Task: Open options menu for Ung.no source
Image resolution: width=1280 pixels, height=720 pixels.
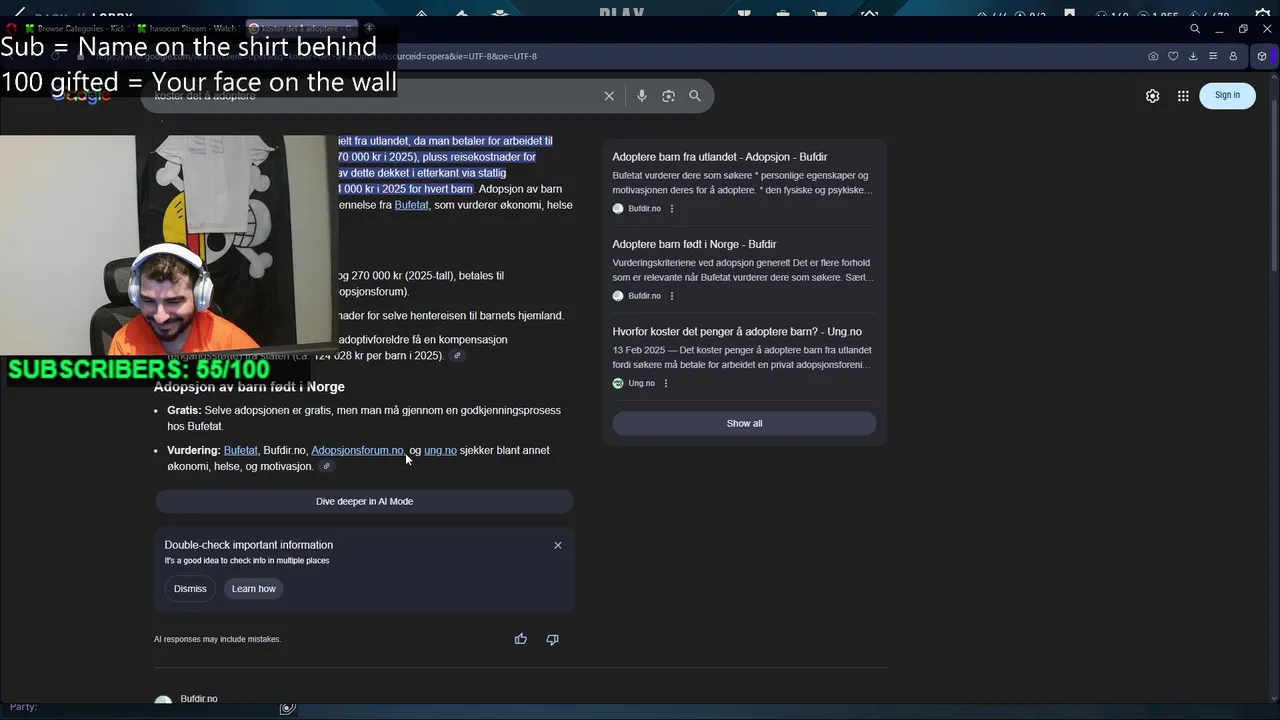Action: [x=666, y=383]
